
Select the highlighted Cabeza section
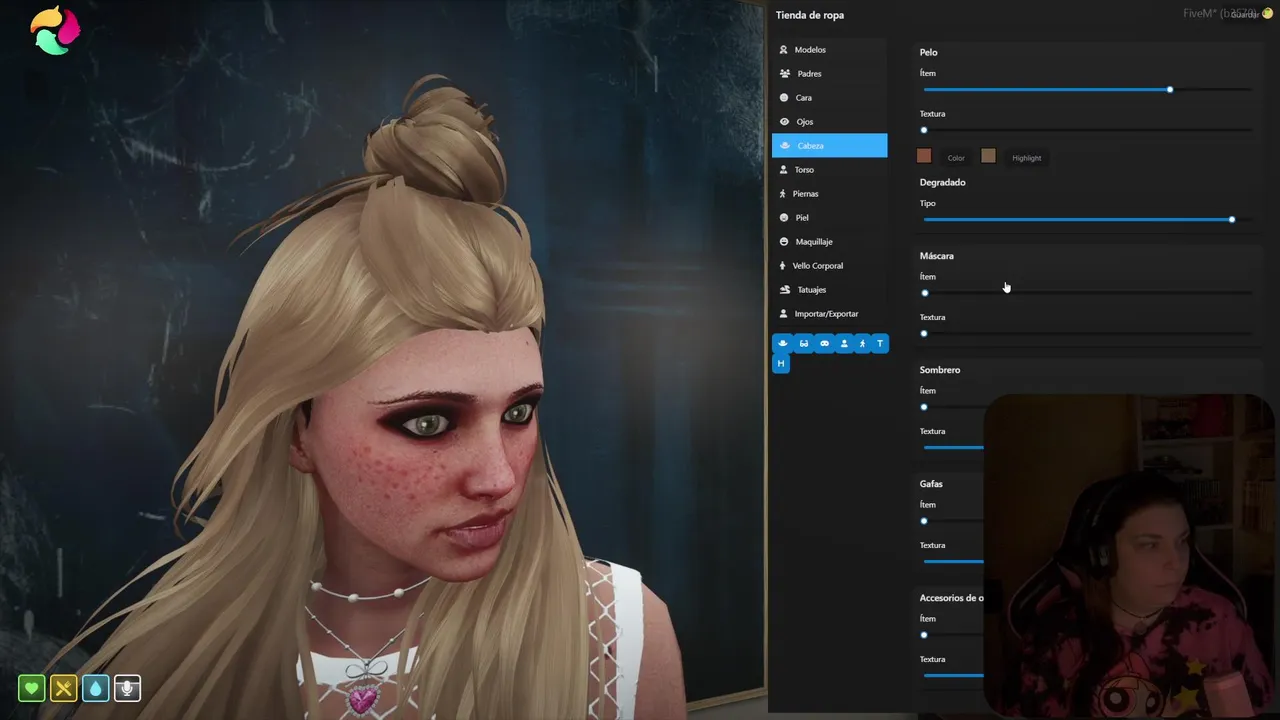829,146
